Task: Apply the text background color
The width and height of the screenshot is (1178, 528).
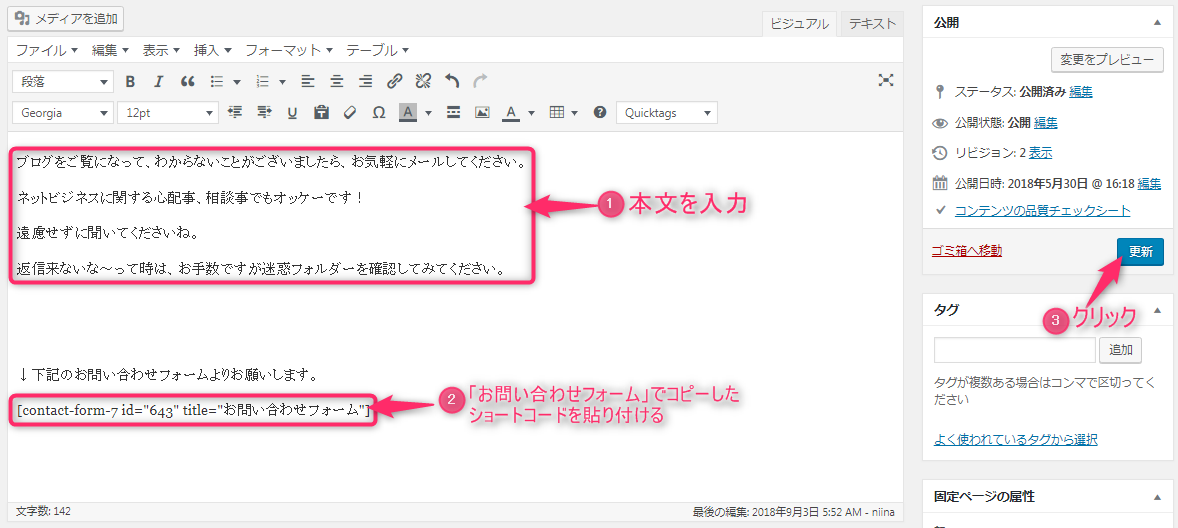Action: [408, 113]
